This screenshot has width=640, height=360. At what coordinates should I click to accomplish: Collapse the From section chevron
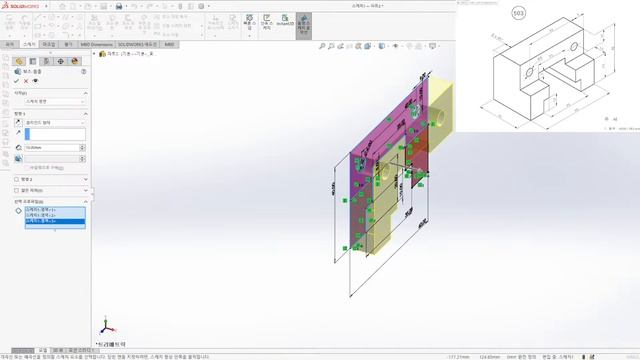[86, 93]
